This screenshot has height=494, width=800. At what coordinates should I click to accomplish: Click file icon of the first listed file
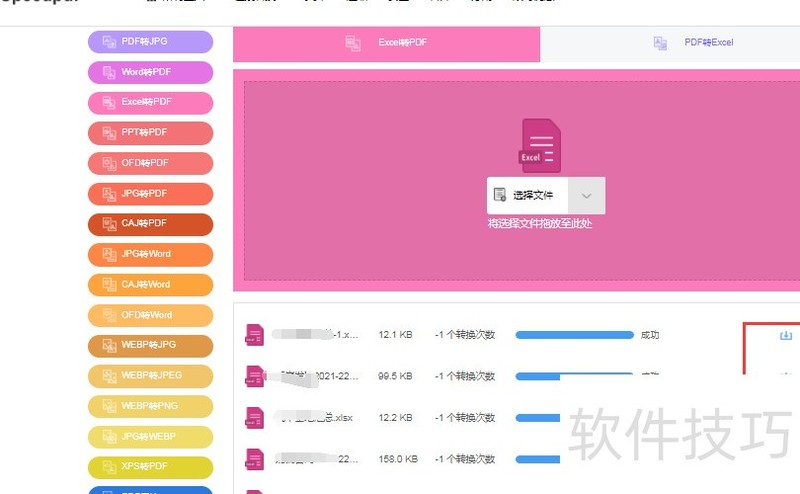point(254,335)
